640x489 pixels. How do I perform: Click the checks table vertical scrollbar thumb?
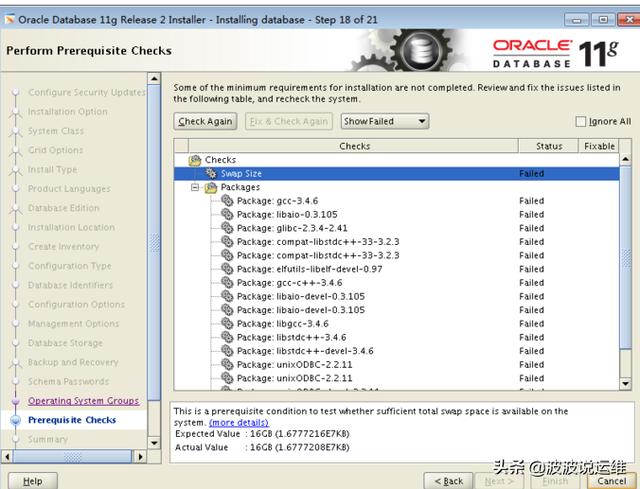(625, 257)
